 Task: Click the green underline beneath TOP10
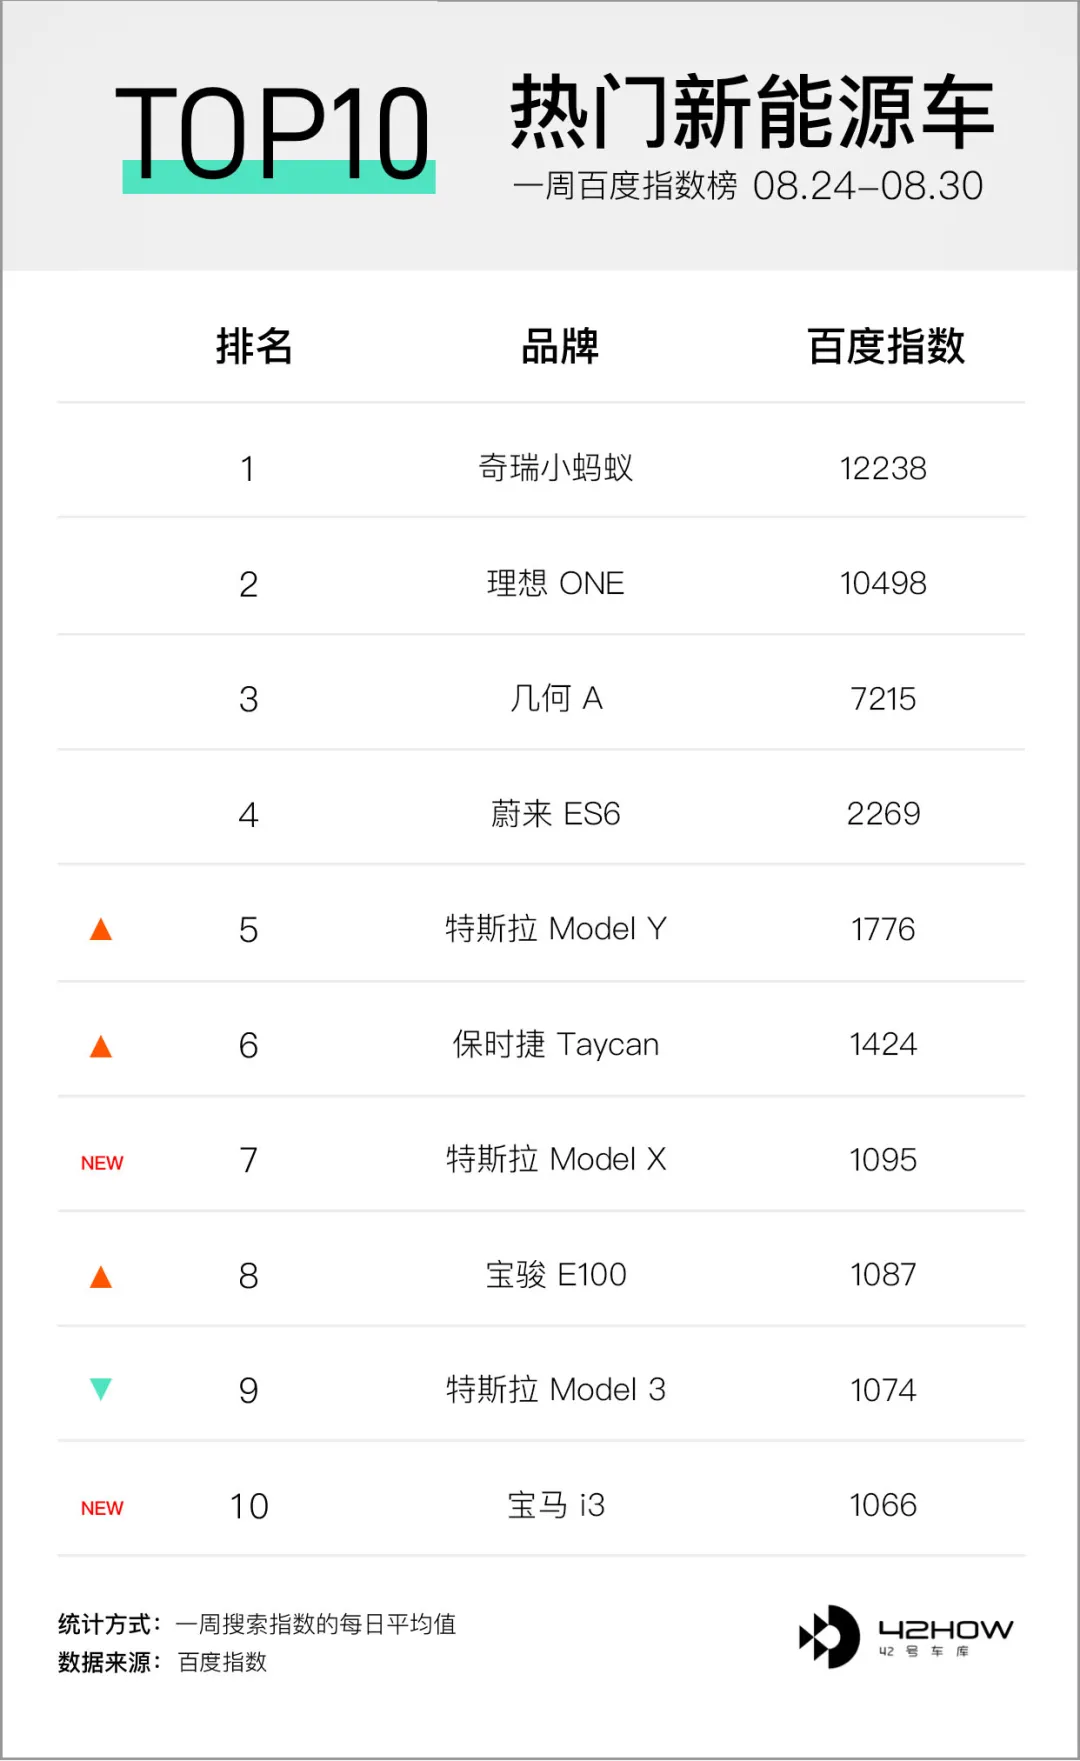[279, 177]
